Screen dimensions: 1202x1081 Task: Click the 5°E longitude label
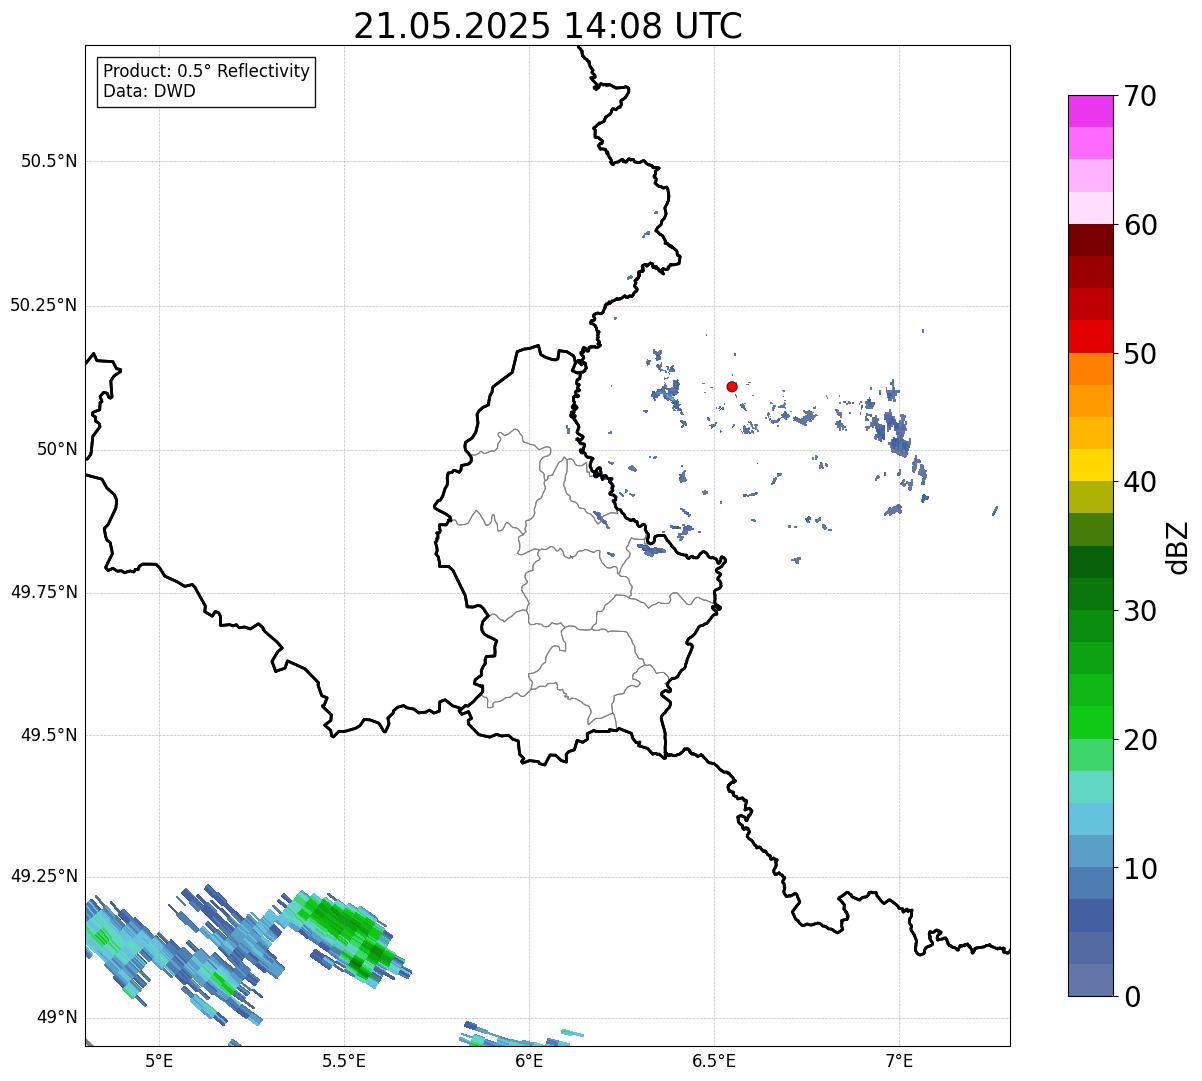coord(159,1061)
